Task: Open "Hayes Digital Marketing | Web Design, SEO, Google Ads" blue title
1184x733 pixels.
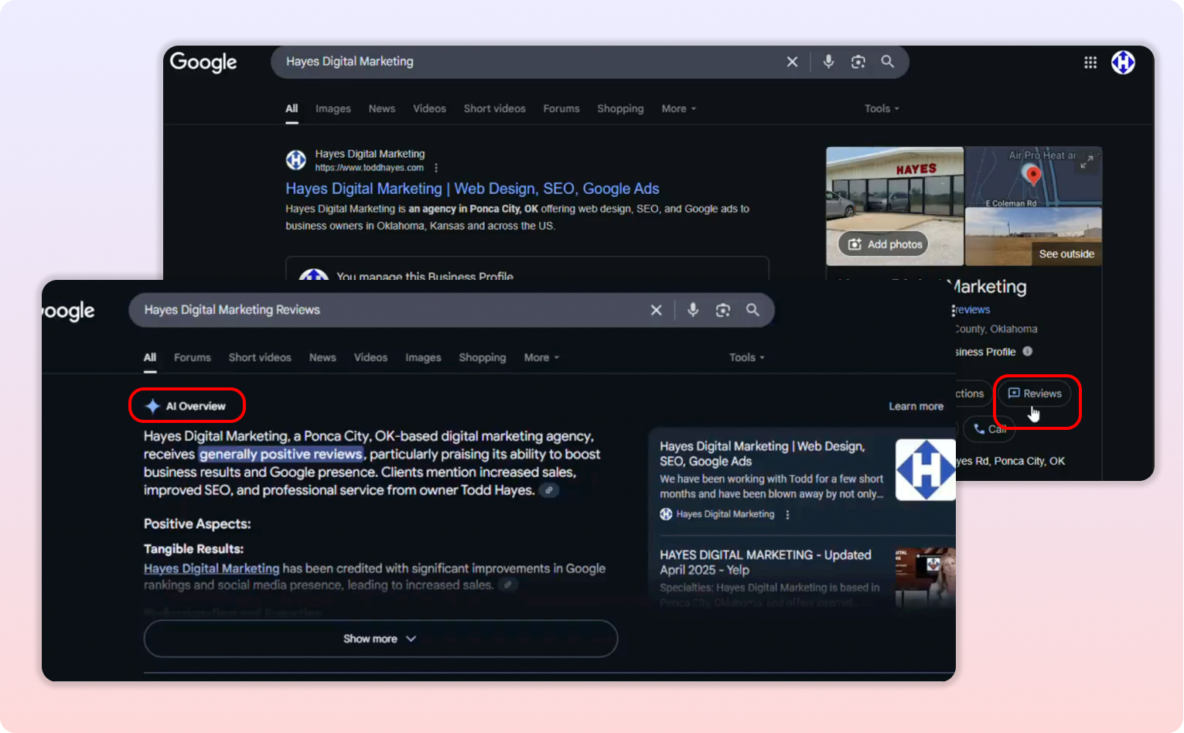Action: 472,189
